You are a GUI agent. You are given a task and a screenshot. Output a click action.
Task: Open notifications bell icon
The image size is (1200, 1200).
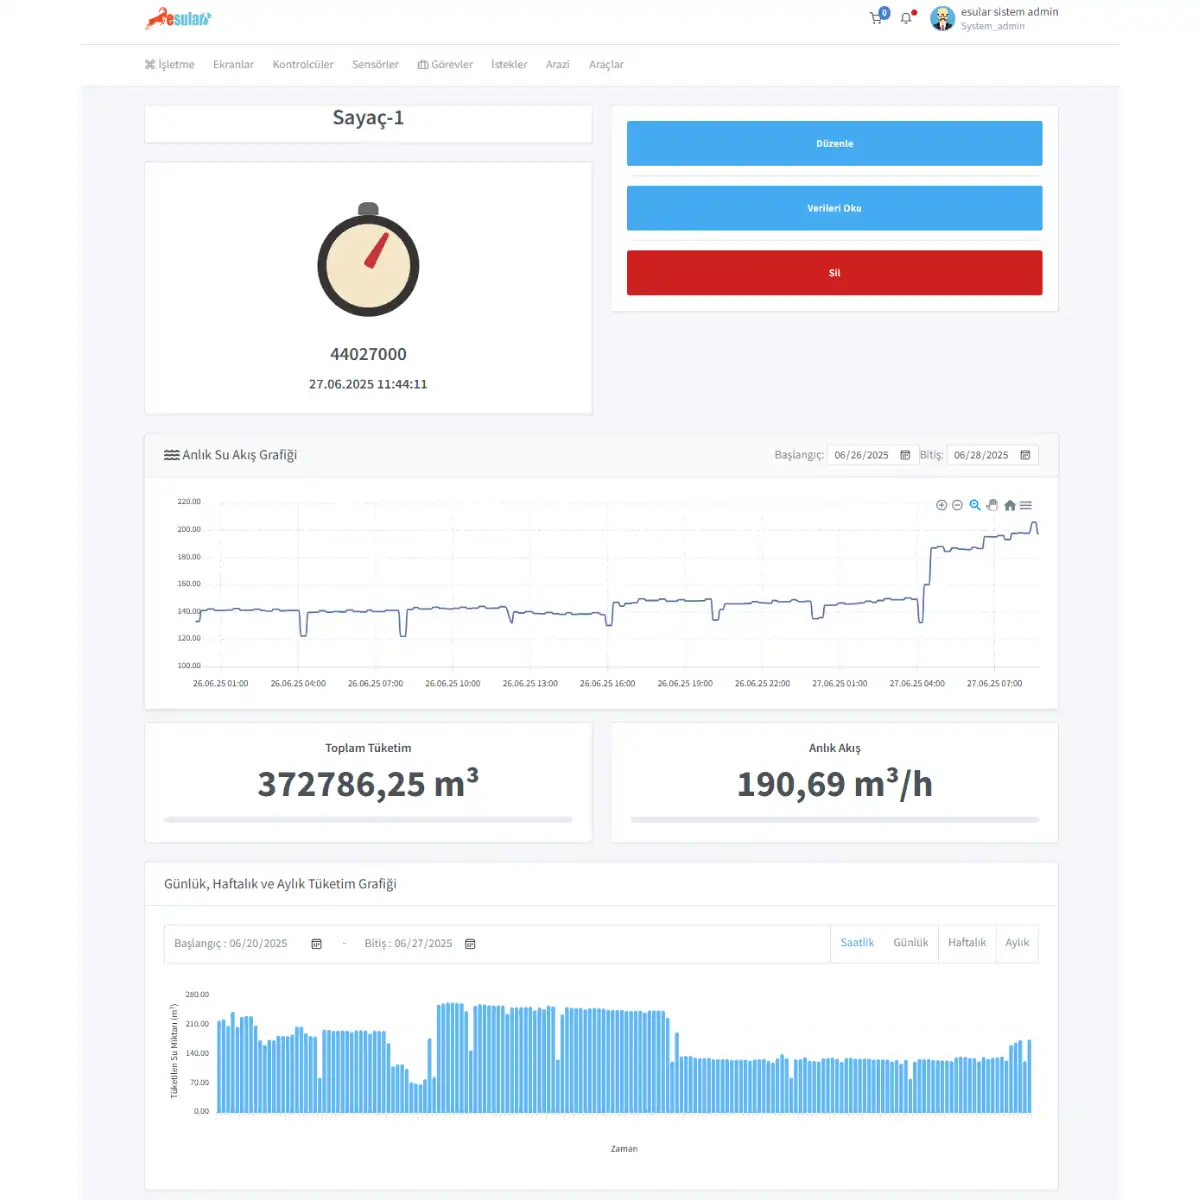click(906, 18)
